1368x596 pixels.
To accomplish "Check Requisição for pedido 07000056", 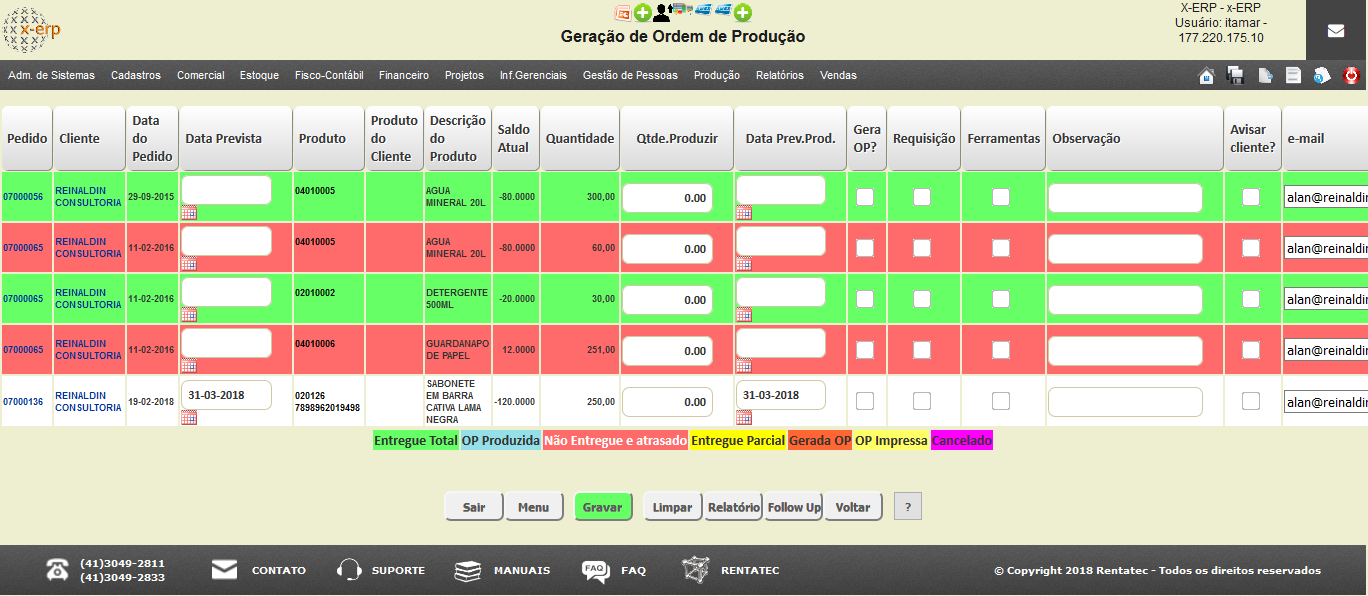I will coord(922,197).
